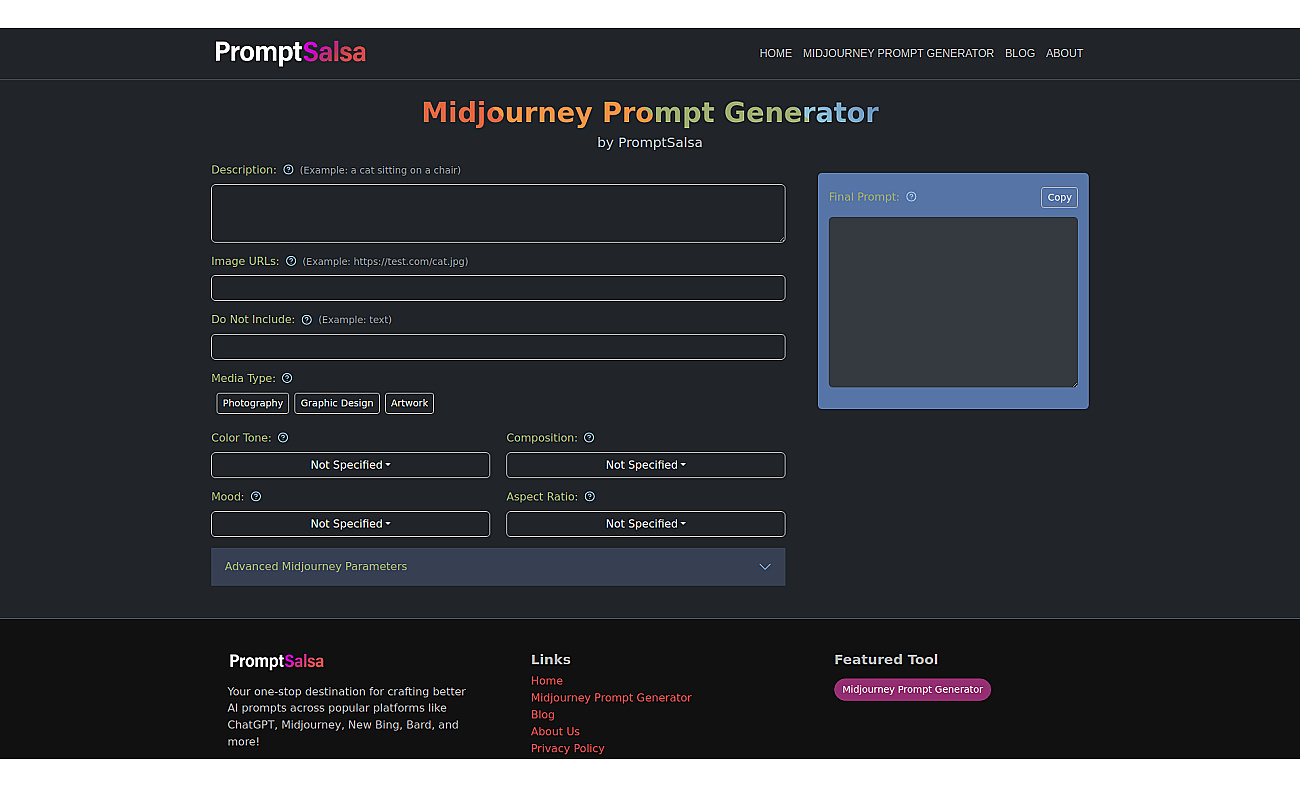
Task: Open the Aspect Ratio dropdown
Action: tap(646, 524)
